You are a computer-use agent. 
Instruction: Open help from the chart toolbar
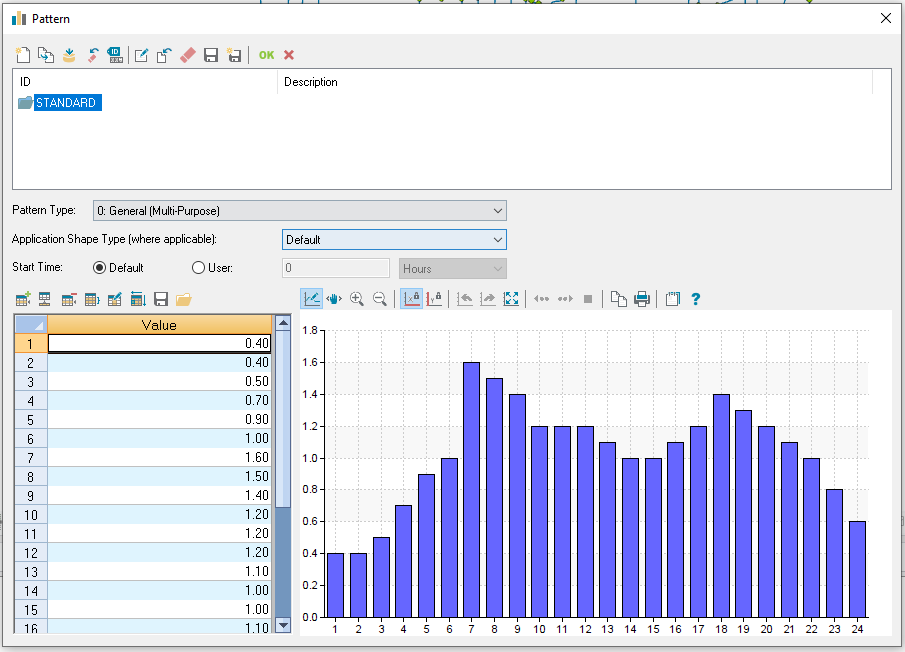pyautogui.click(x=695, y=298)
